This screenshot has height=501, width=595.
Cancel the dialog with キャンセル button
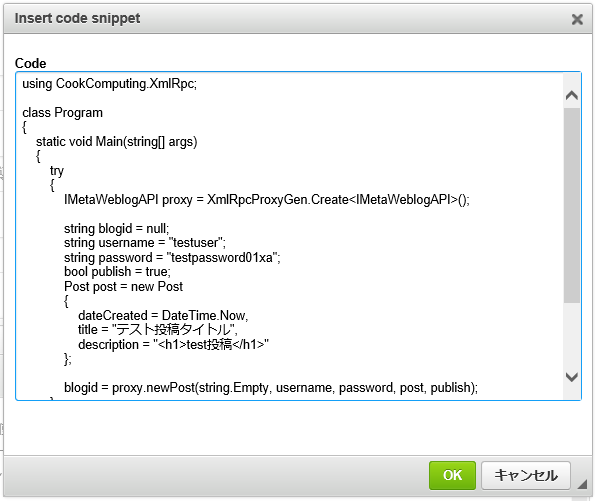(x=526, y=475)
